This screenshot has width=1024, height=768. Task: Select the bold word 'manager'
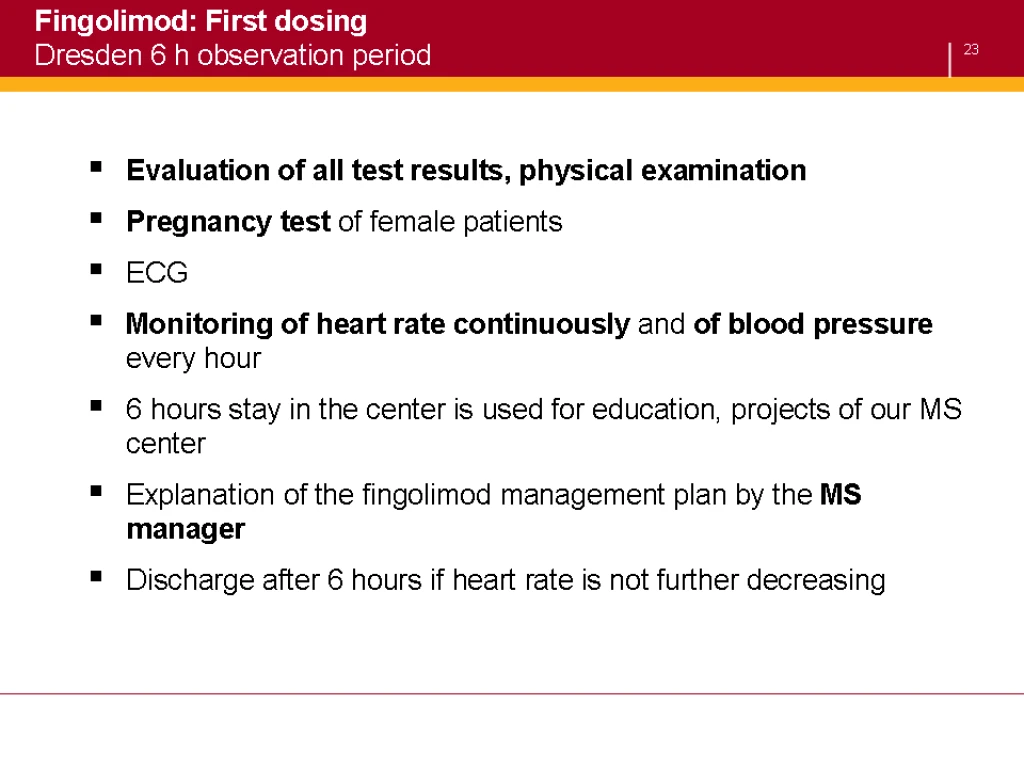click(x=185, y=530)
